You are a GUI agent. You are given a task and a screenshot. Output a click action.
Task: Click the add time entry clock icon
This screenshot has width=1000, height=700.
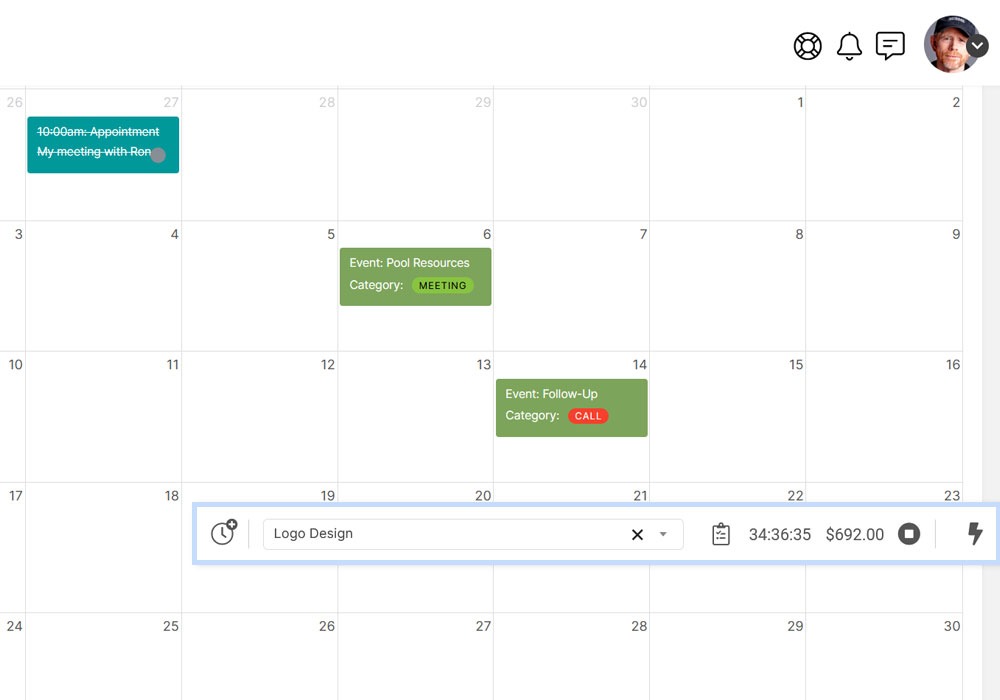[224, 533]
